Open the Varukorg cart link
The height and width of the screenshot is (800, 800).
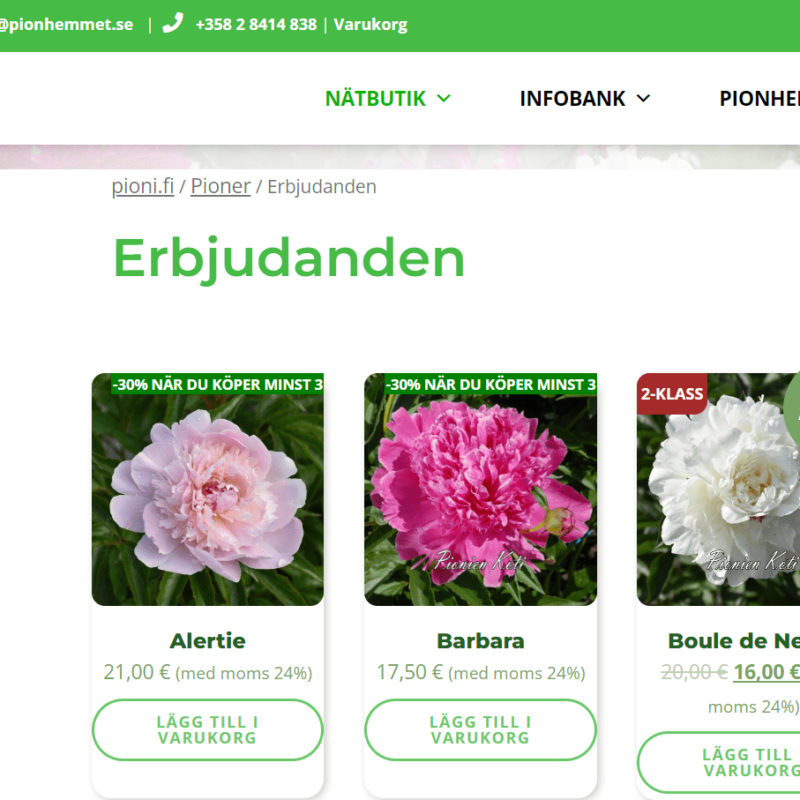[x=370, y=25]
